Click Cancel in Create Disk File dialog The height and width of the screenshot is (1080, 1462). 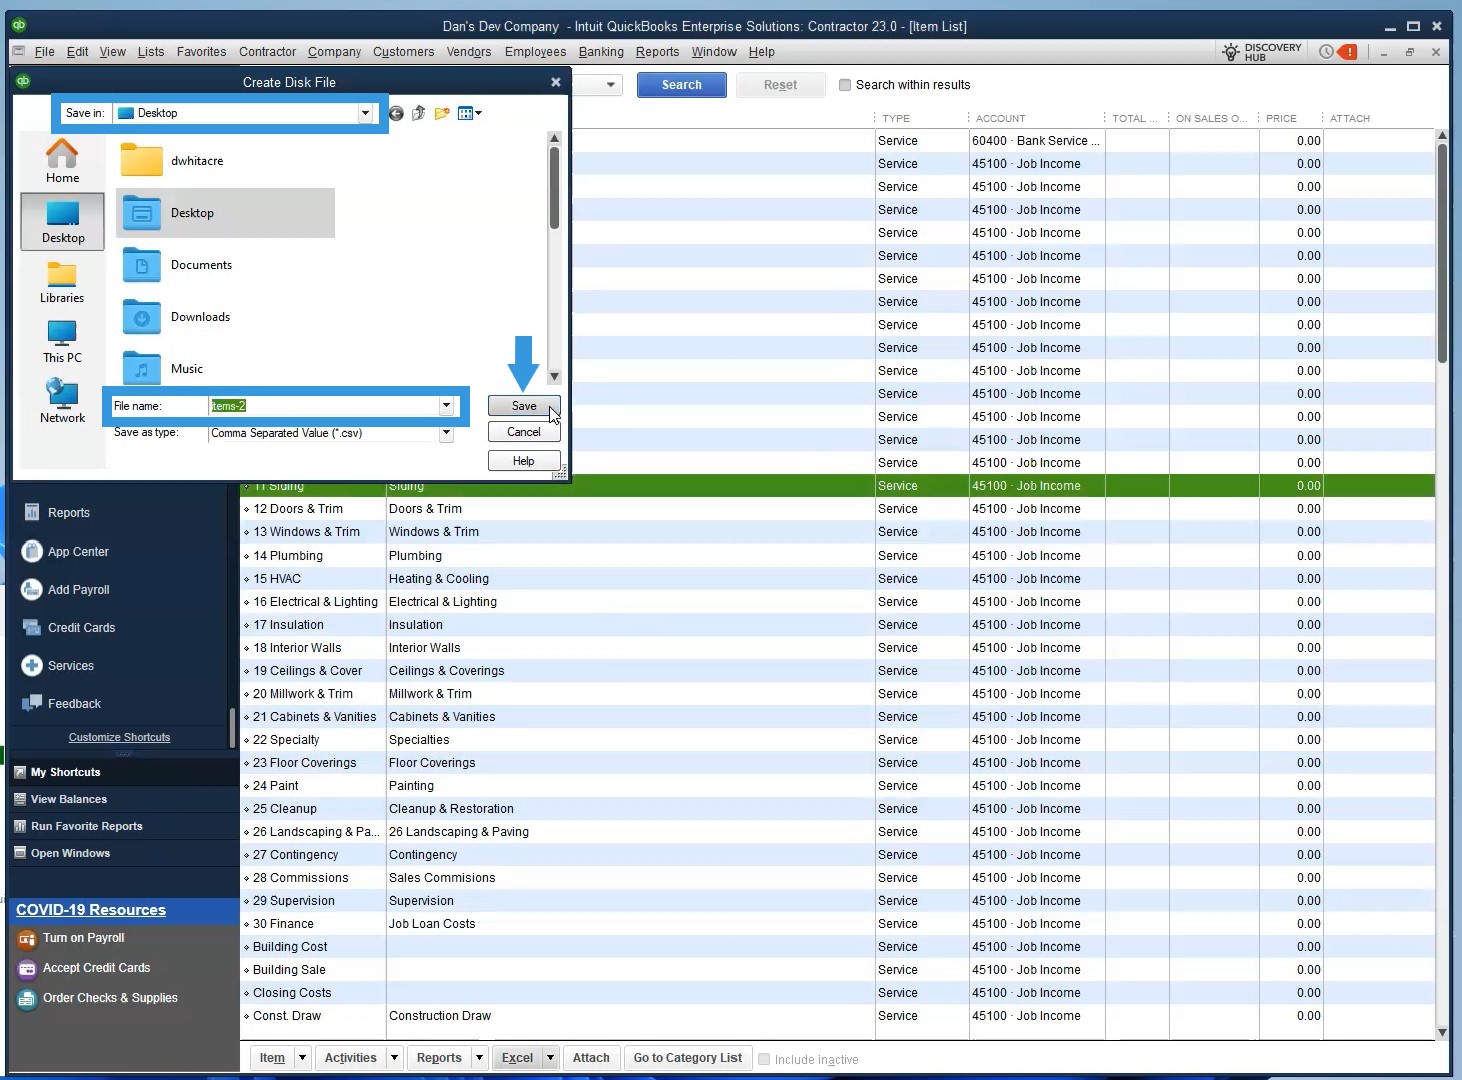[524, 432]
